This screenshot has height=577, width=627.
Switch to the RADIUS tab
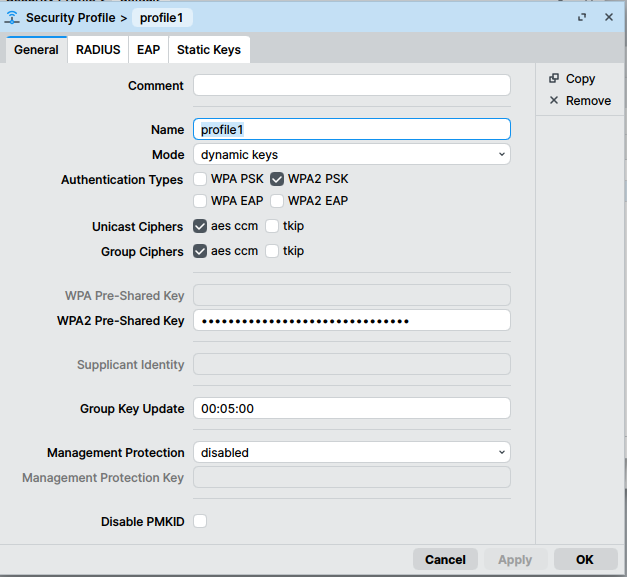click(x=98, y=50)
